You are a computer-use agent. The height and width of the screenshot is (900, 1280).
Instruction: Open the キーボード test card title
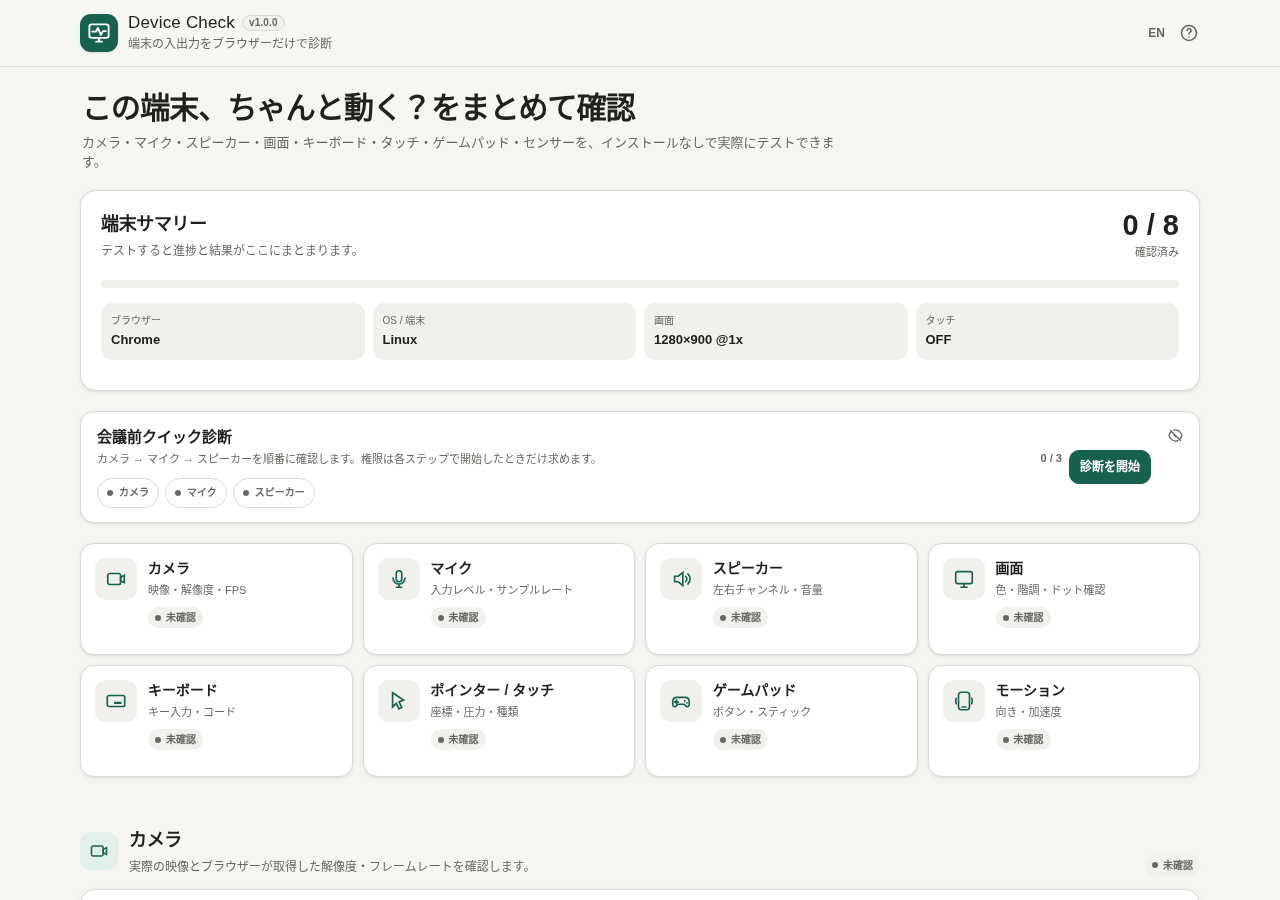(x=183, y=690)
